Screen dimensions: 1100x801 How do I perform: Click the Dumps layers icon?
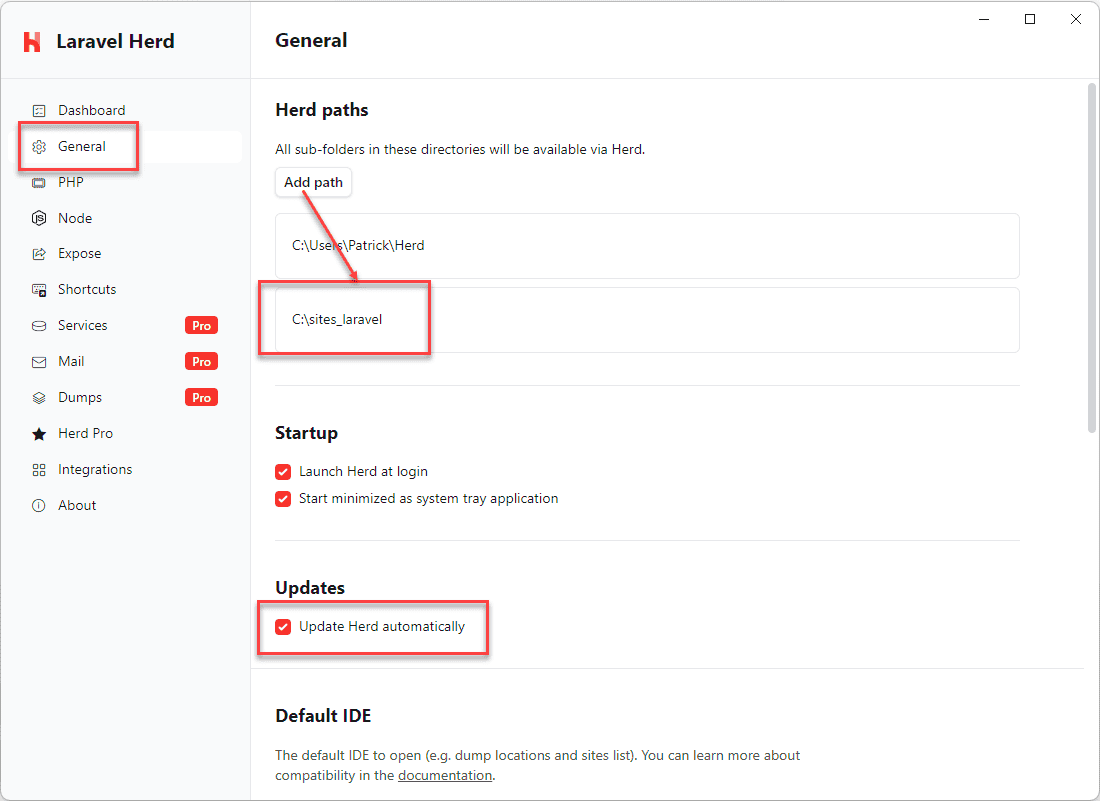point(39,398)
